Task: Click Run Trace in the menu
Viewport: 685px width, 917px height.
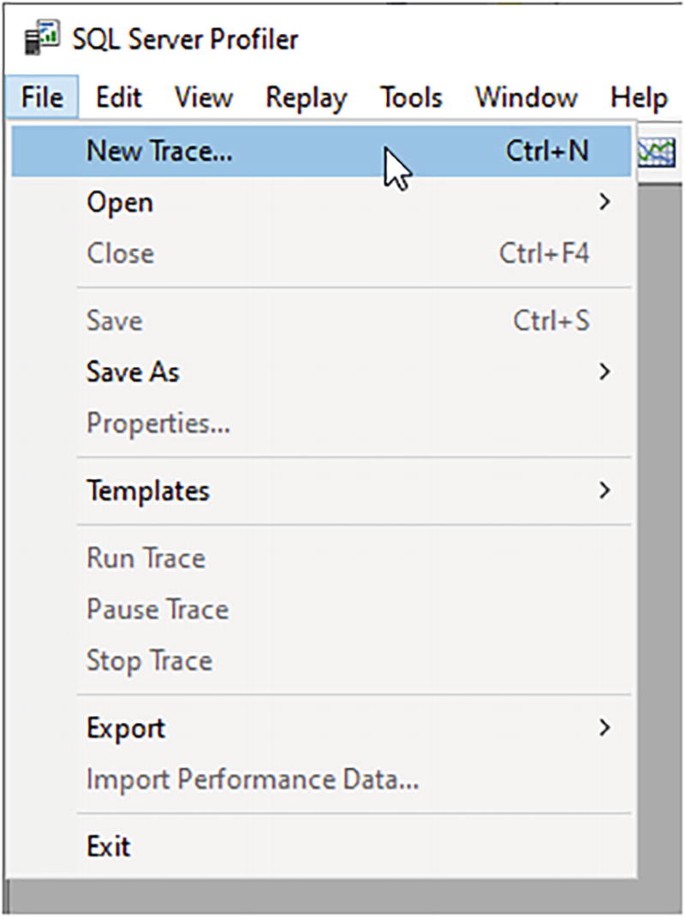Action: point(321,558)
